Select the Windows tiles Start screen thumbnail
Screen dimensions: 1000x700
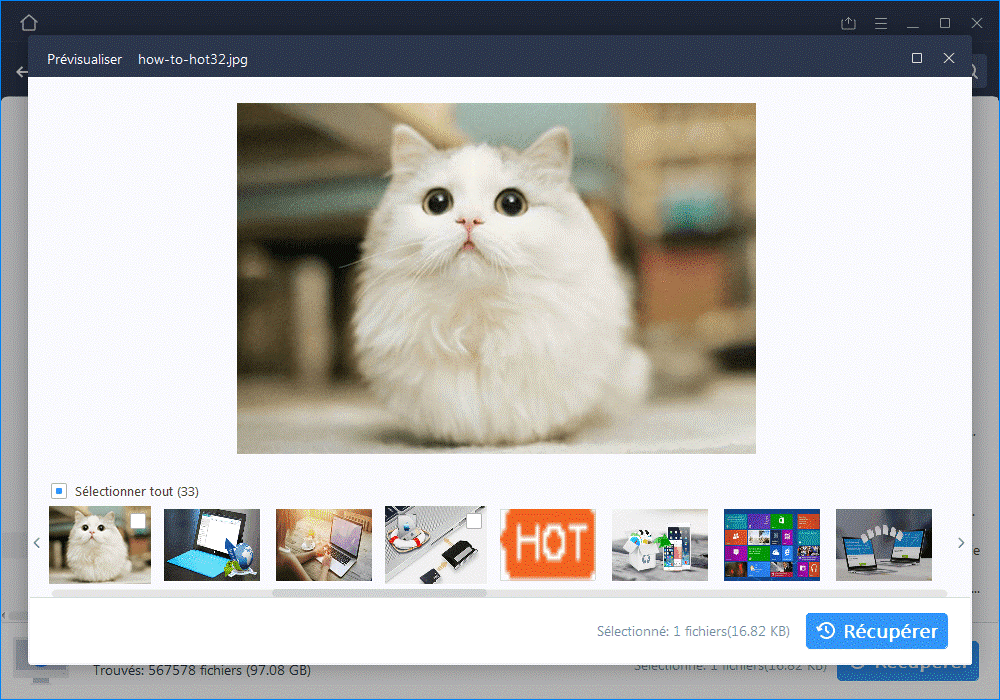[x=772, y=545]
